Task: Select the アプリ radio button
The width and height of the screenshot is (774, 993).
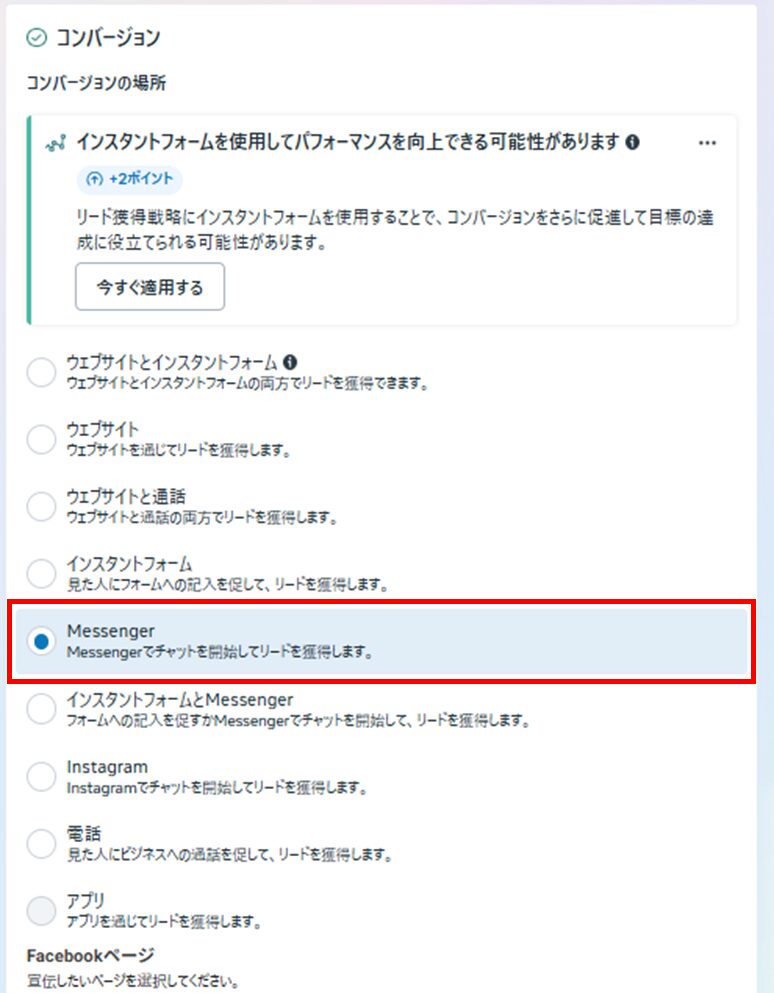Action: point(41,910)
